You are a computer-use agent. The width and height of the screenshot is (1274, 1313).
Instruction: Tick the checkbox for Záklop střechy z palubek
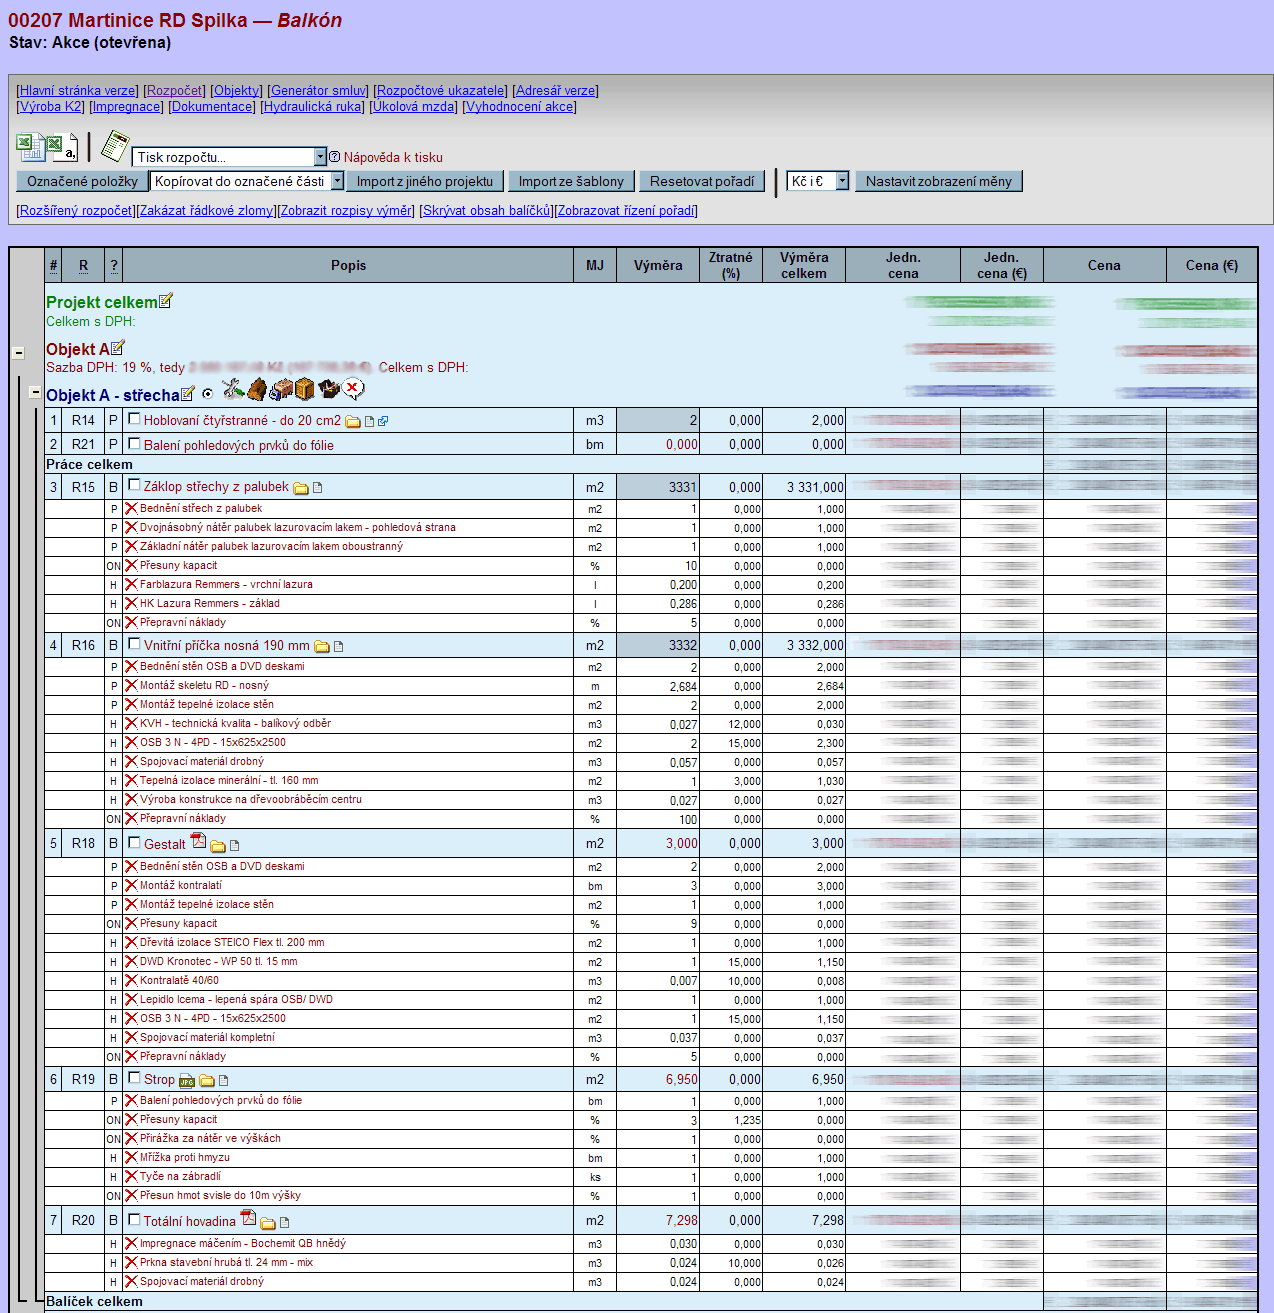(x=134, y=485)
